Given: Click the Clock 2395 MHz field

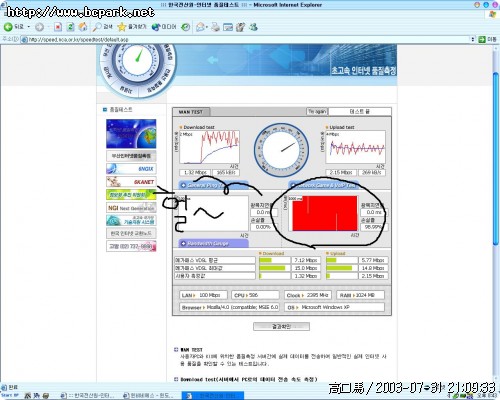Looking at the screenshot, I should [x=308, y=295].
